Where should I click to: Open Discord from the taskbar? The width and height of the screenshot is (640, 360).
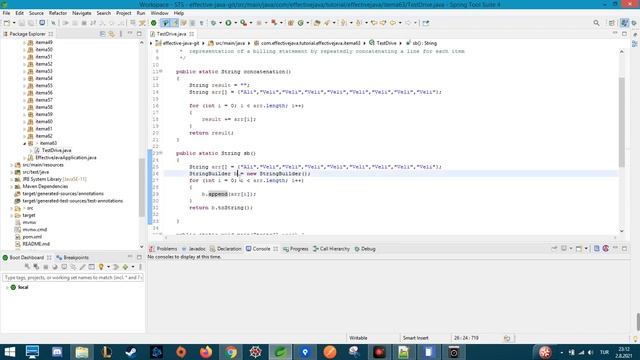(57, 352)
